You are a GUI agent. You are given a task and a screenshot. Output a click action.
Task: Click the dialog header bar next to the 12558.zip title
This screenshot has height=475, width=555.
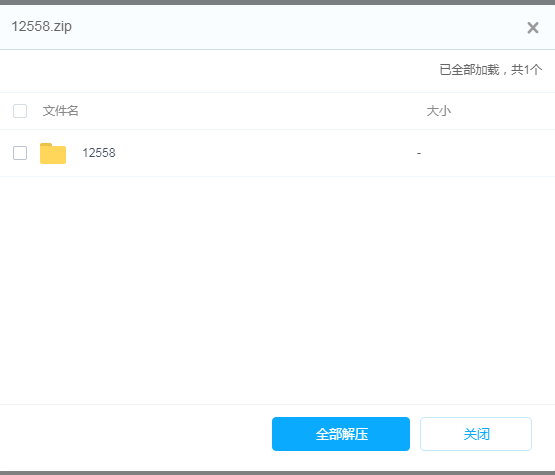click(x=283, y=27)
